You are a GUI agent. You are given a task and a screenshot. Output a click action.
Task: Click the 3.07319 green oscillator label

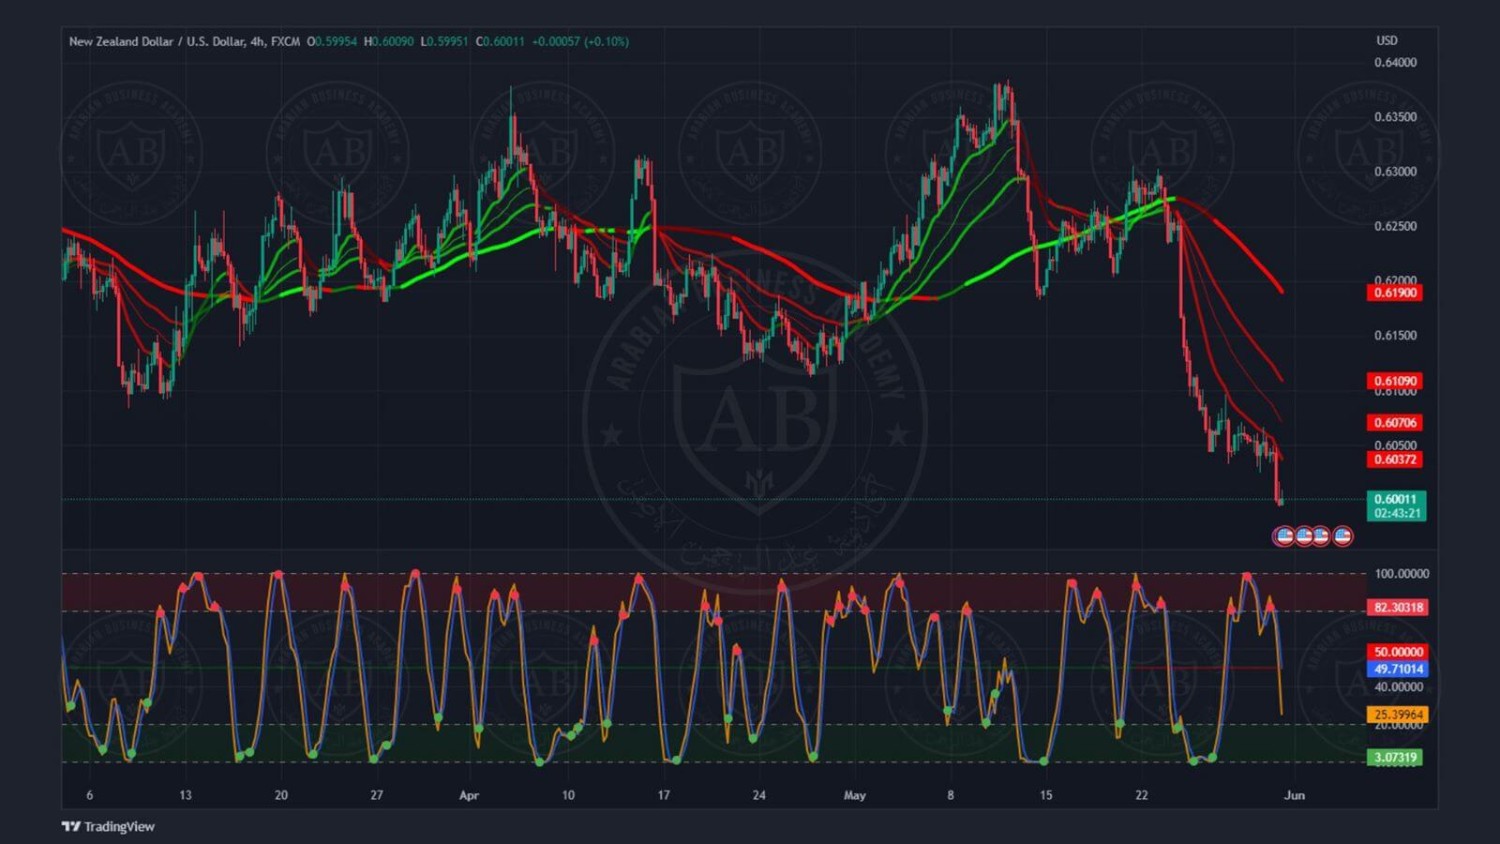tap(1395, 758)
